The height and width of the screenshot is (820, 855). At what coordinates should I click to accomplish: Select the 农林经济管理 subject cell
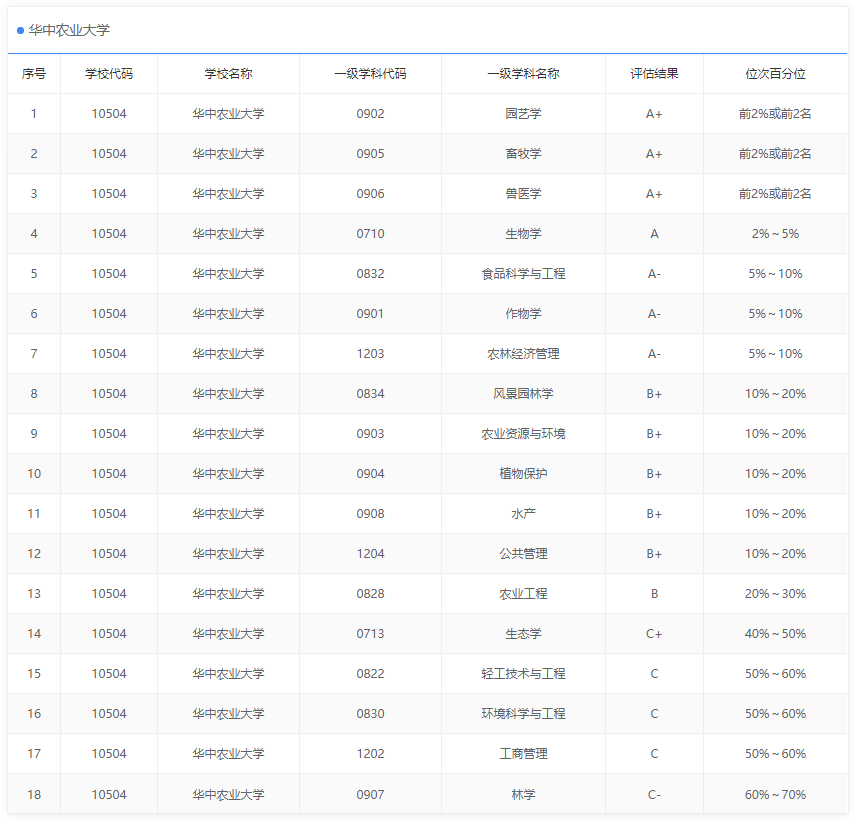pos(523,353)
